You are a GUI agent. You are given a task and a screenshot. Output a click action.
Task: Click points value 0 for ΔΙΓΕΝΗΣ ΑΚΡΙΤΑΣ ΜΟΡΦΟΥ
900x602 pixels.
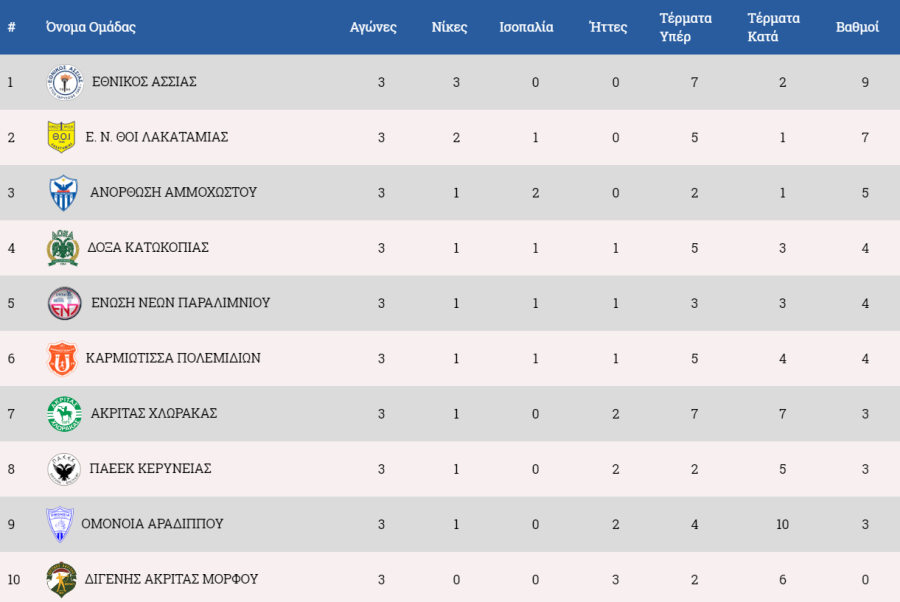click(865, 580)
